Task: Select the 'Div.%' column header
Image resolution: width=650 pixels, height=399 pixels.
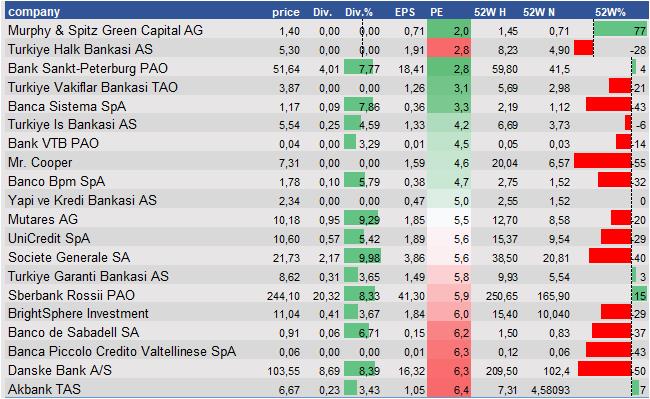Action: 359,12
